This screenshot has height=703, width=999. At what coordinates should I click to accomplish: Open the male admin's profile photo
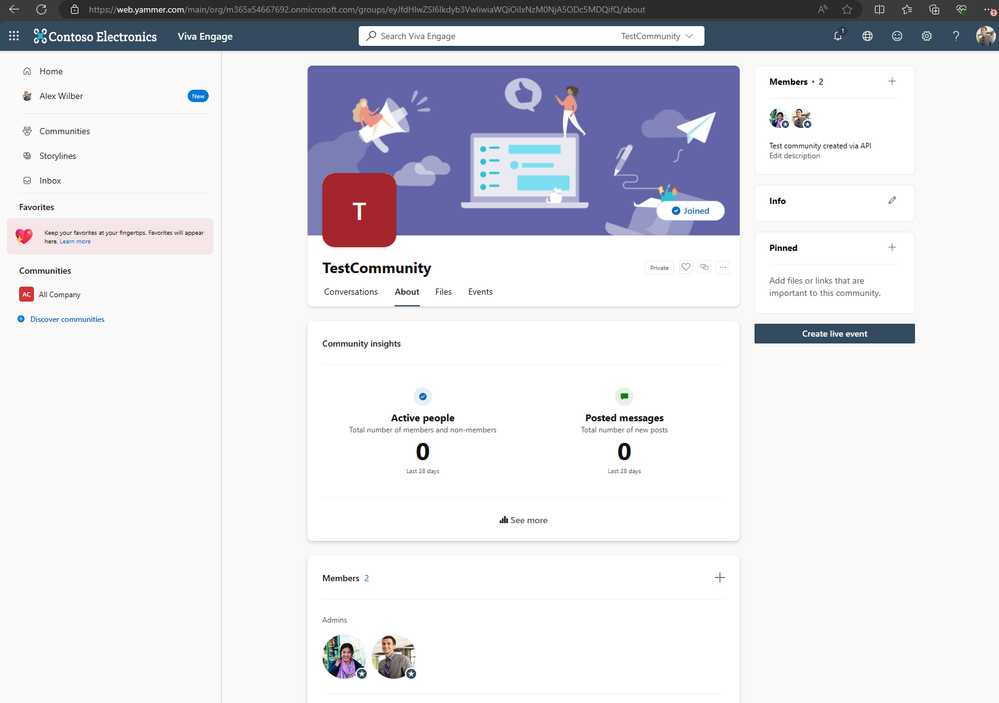[394, 656]
